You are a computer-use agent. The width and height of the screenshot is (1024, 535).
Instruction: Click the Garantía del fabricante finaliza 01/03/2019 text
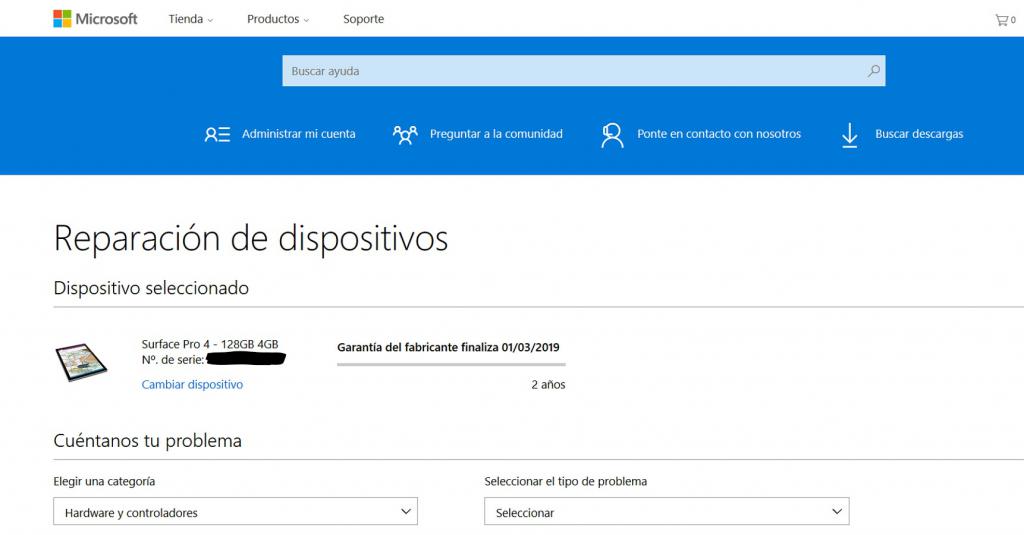point(448,348)
